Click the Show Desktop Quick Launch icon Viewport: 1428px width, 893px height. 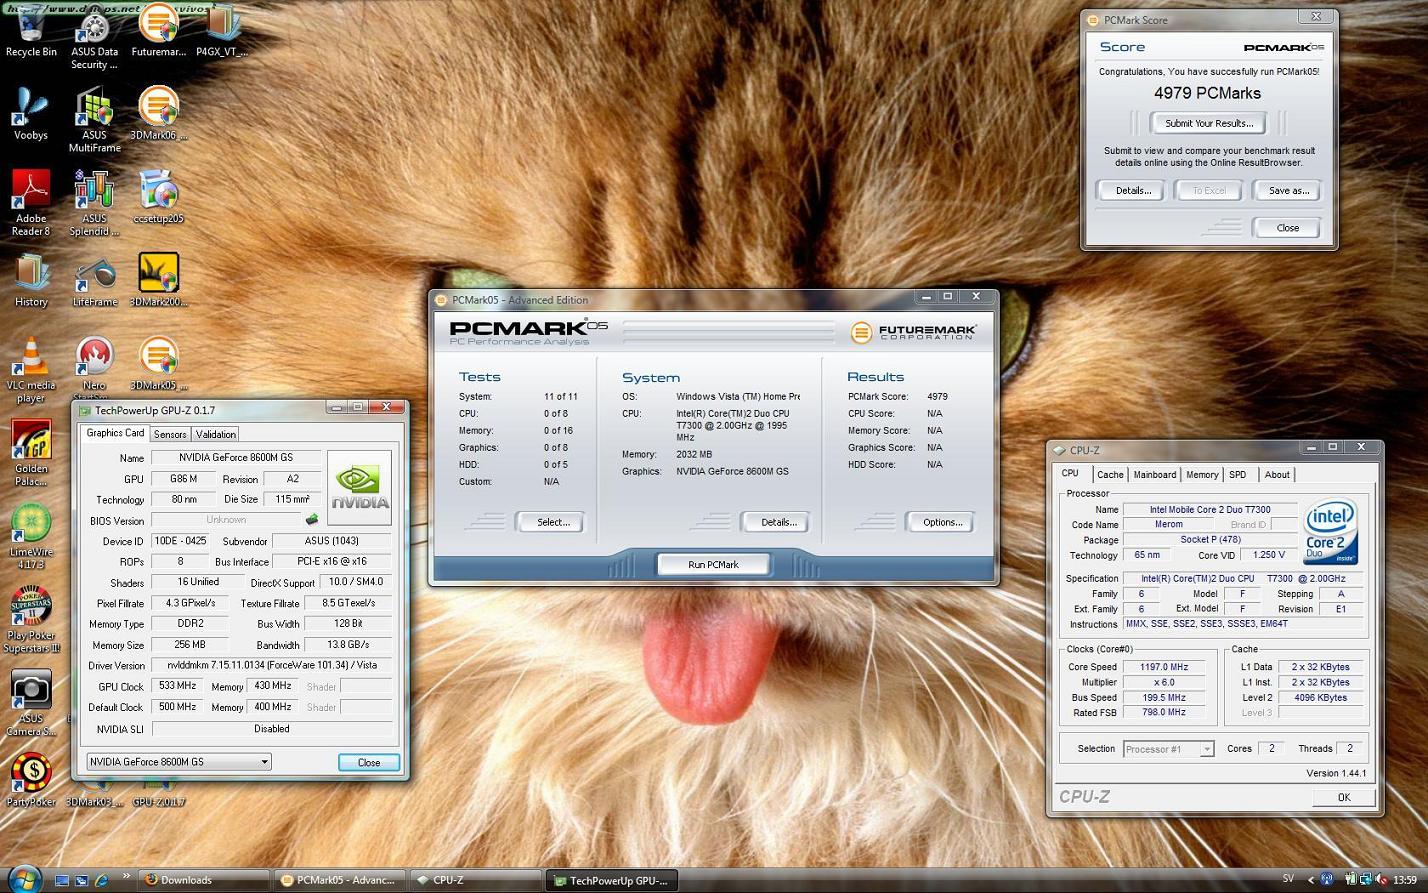[x=62, y=880]
